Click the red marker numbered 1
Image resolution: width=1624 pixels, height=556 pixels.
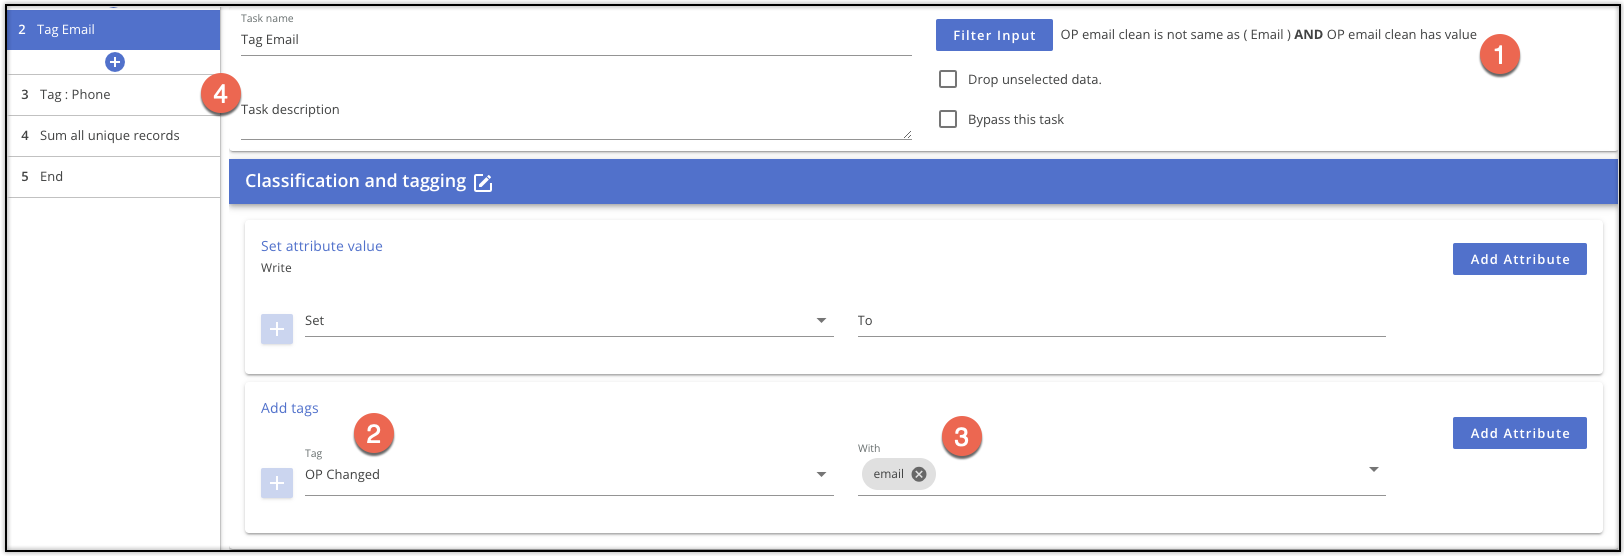pos(1499,54)
